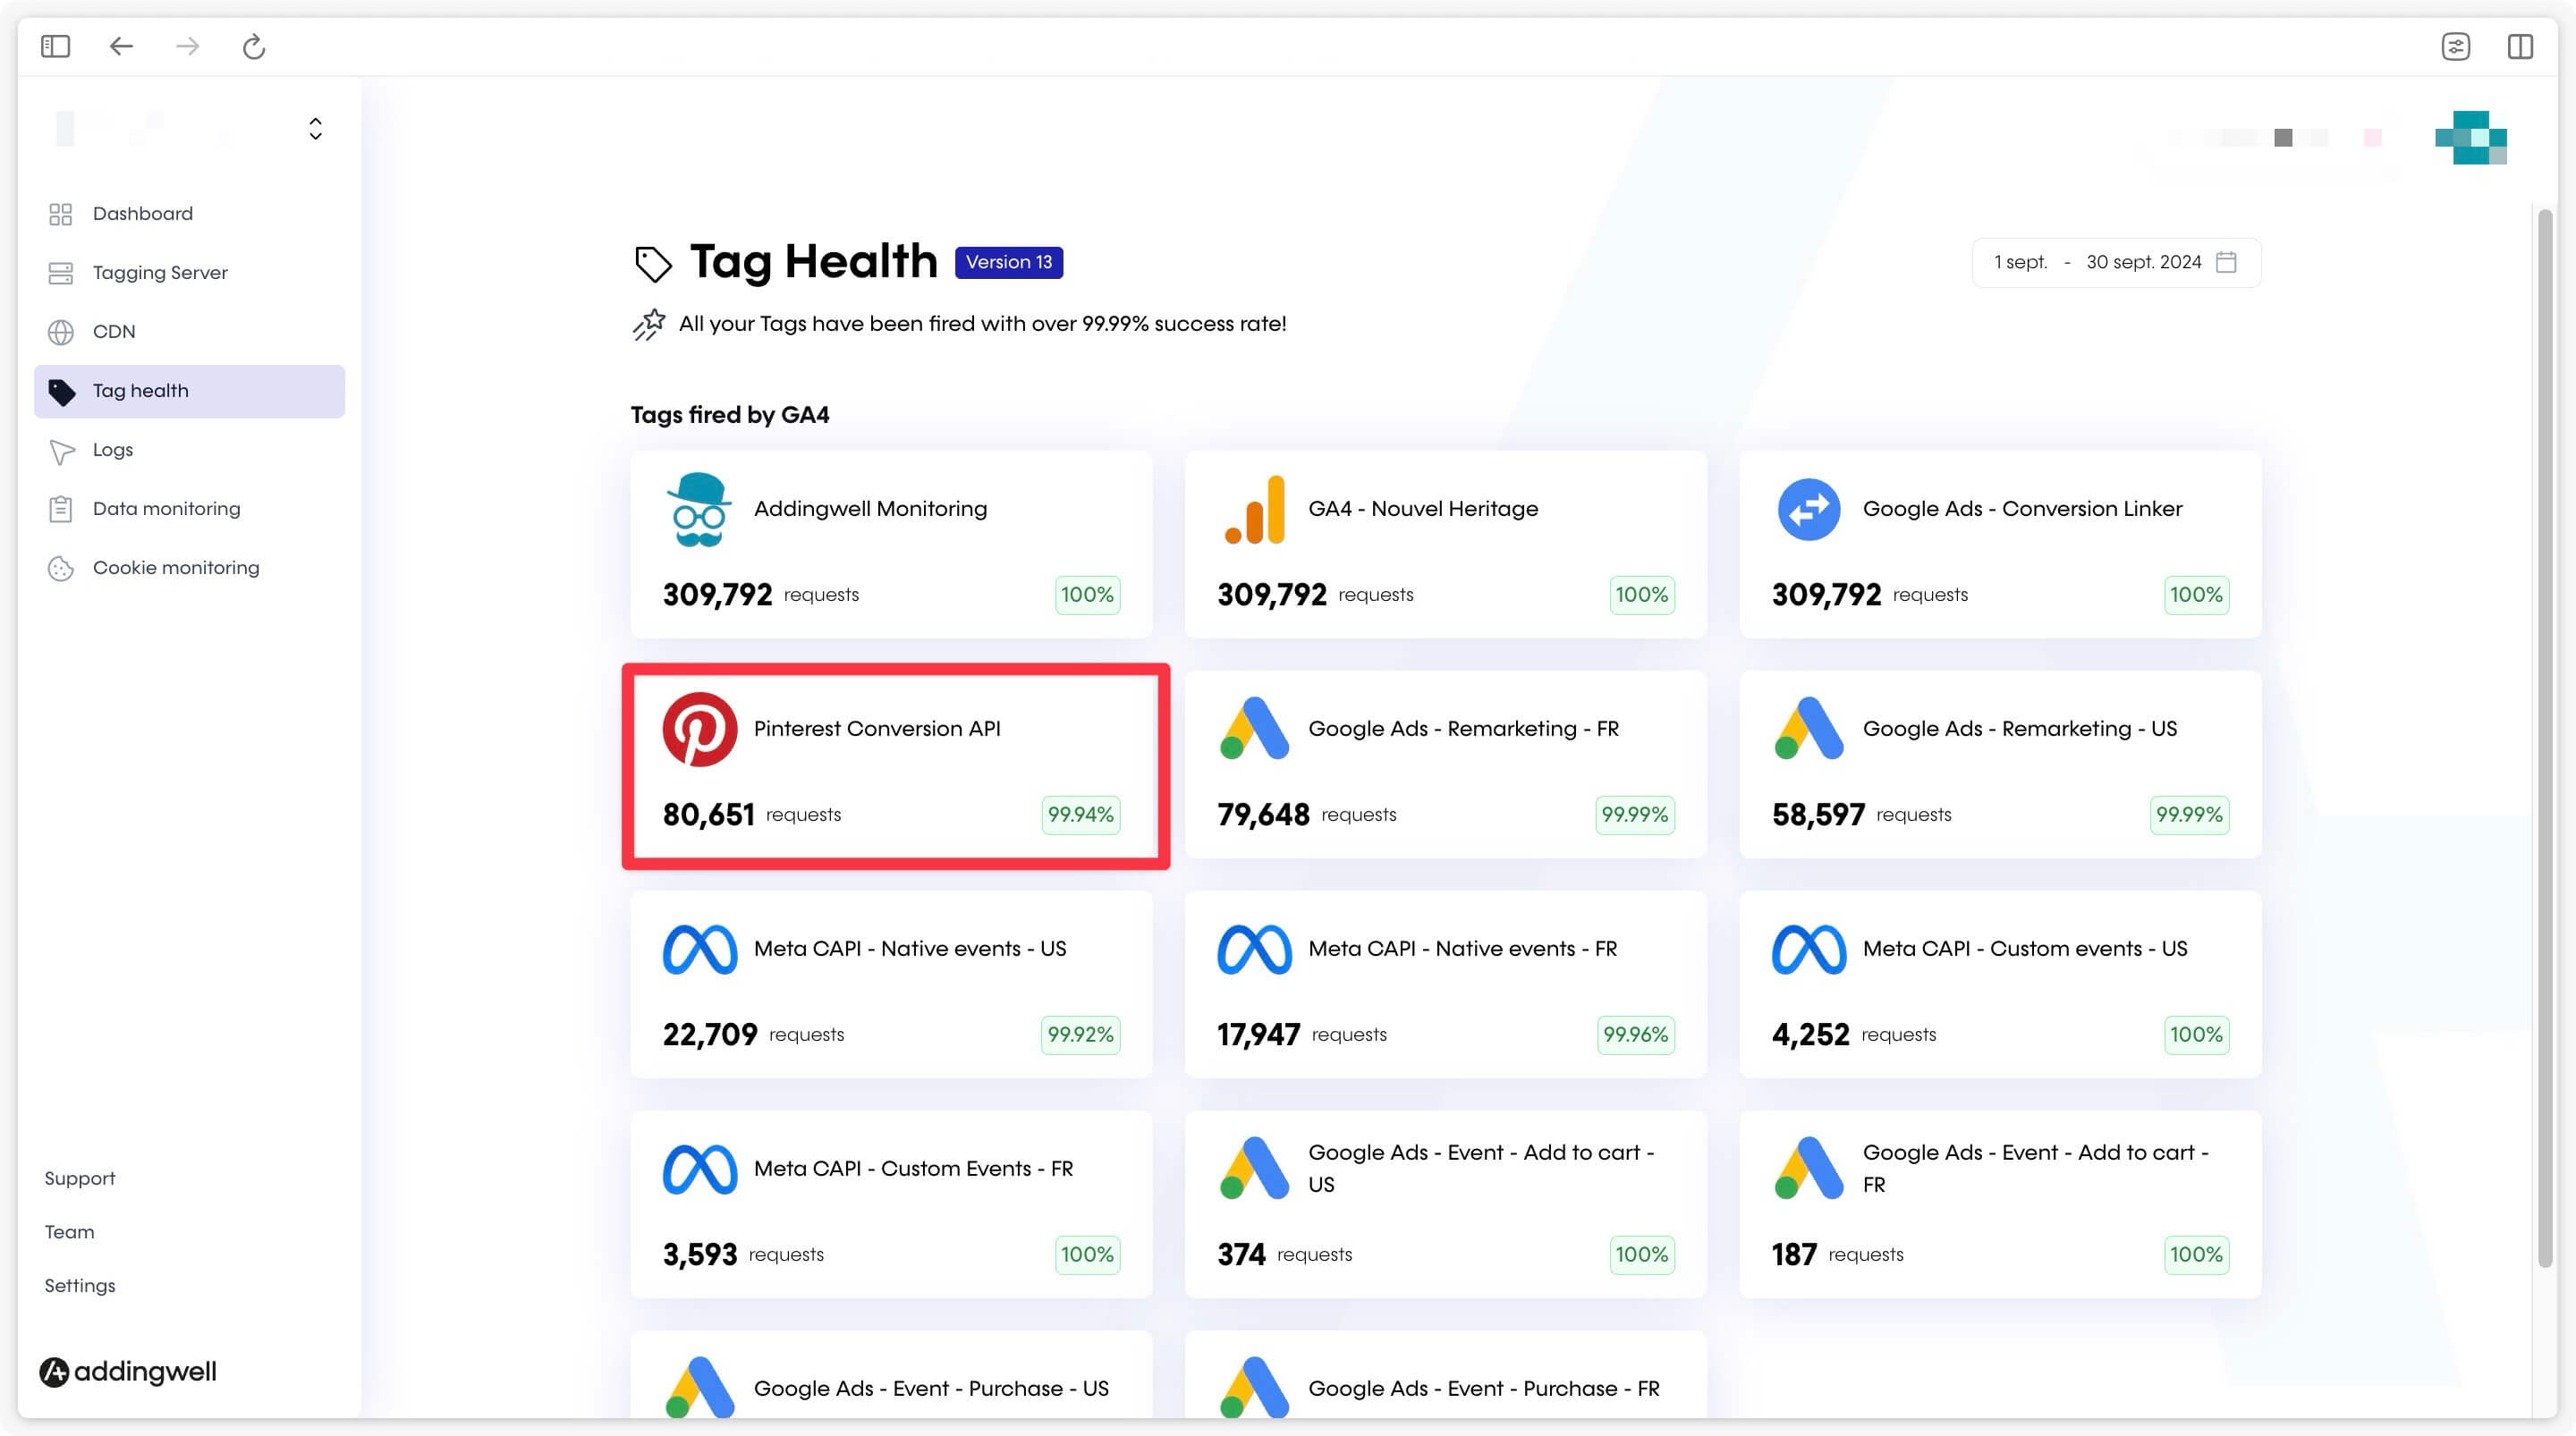Go forward with the right arrow
The height and width of the screenshot is (1436, 2576).
187,46
